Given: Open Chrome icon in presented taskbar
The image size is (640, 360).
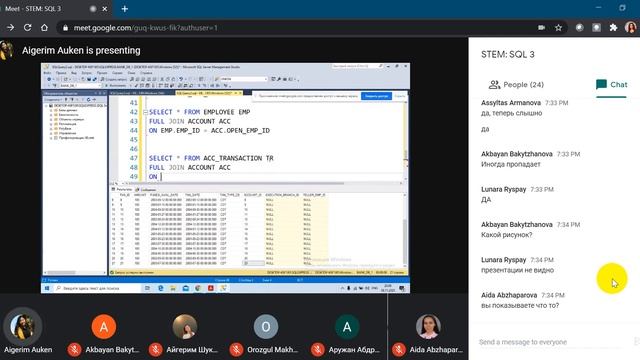Looking at the screenshot, I should [x=198, y=288].
